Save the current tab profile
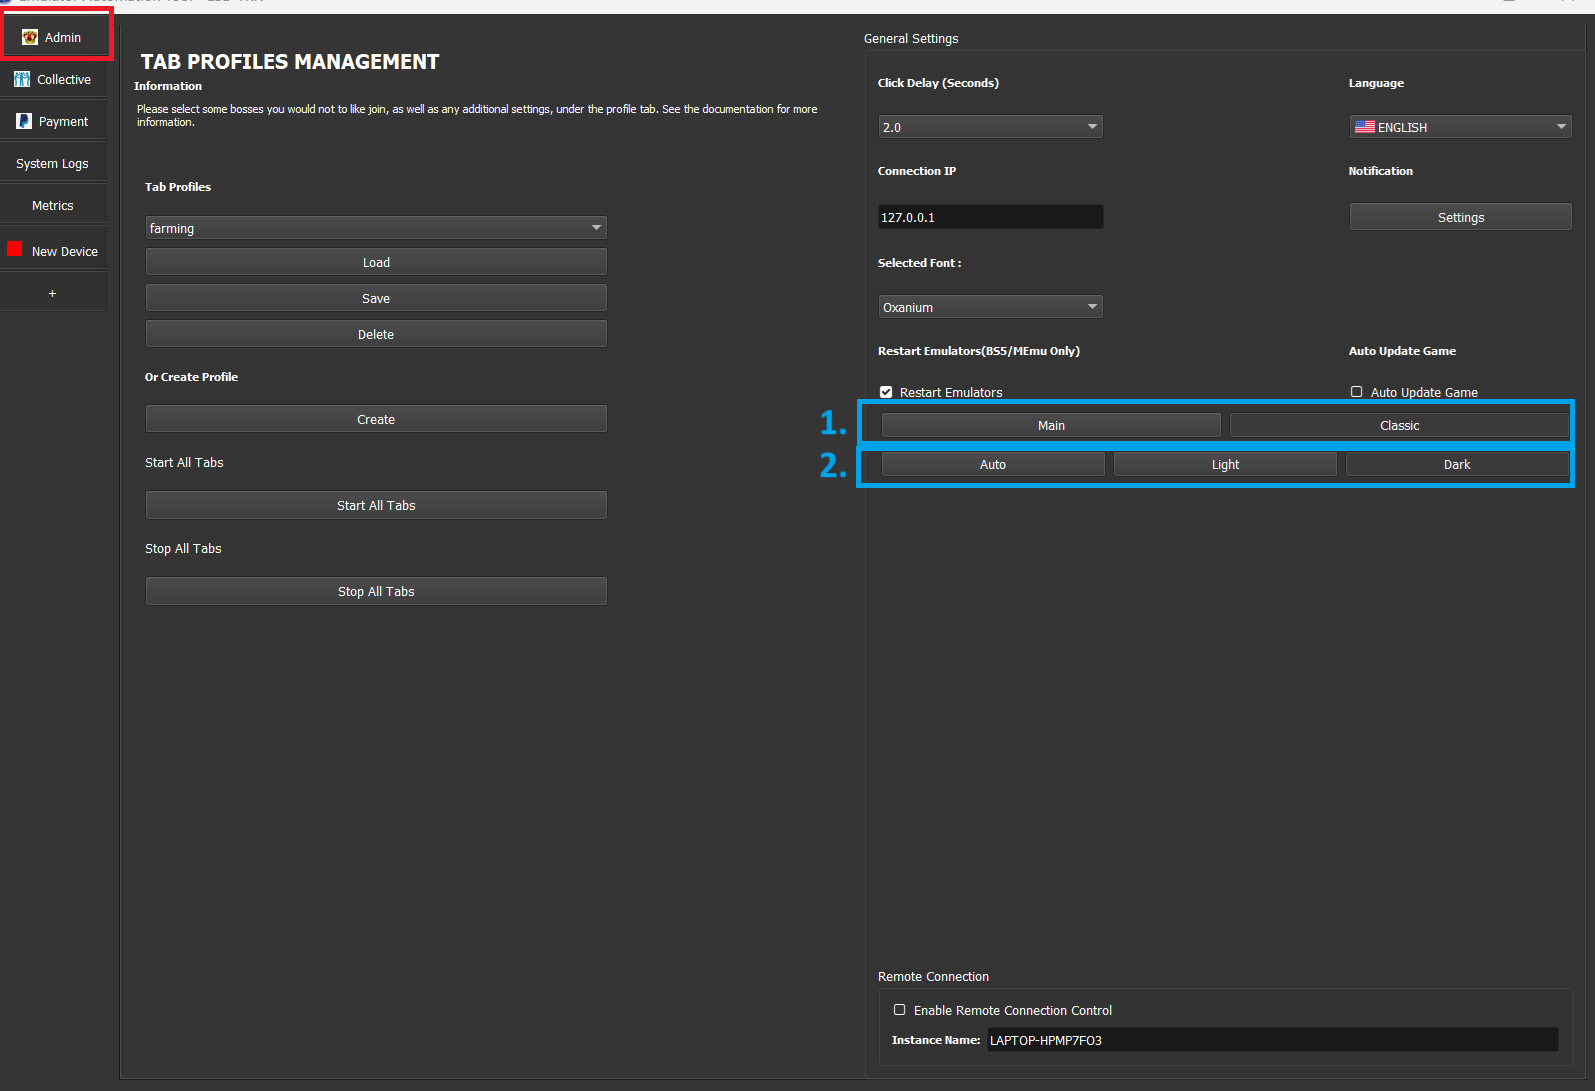 click(x=376, y=298)
